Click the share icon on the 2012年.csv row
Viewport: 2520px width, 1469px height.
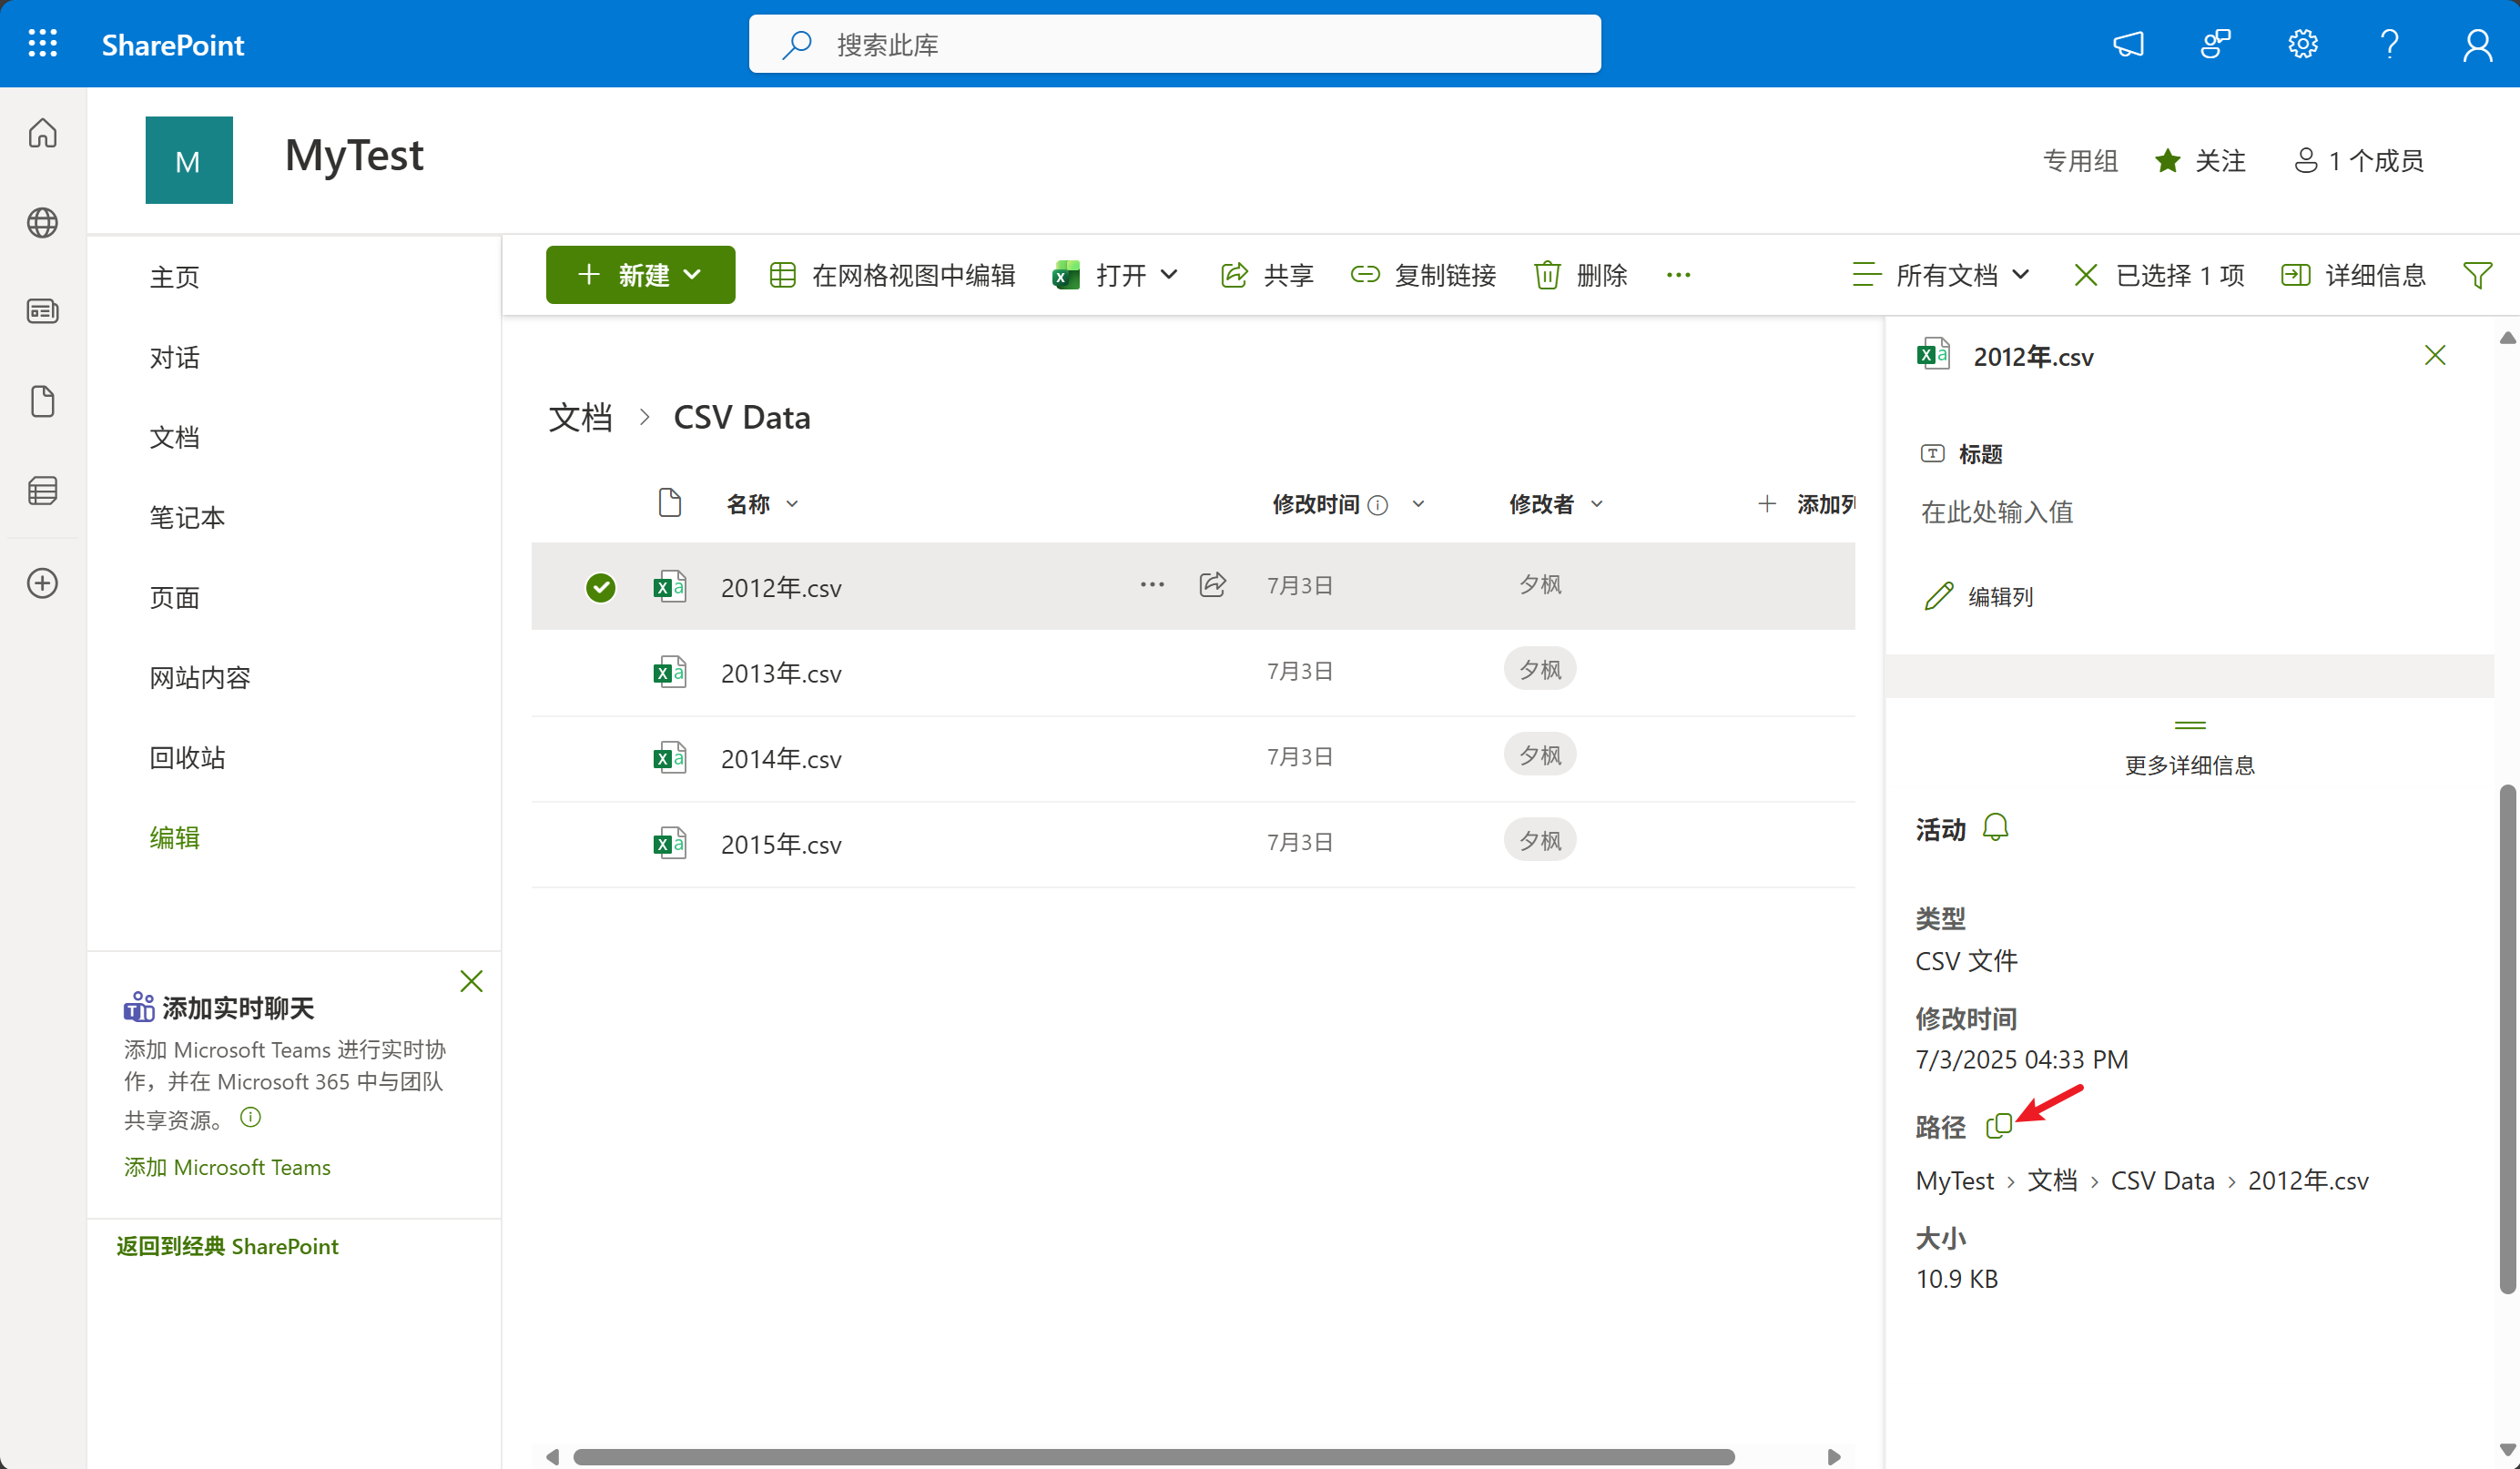point(1212,585)
